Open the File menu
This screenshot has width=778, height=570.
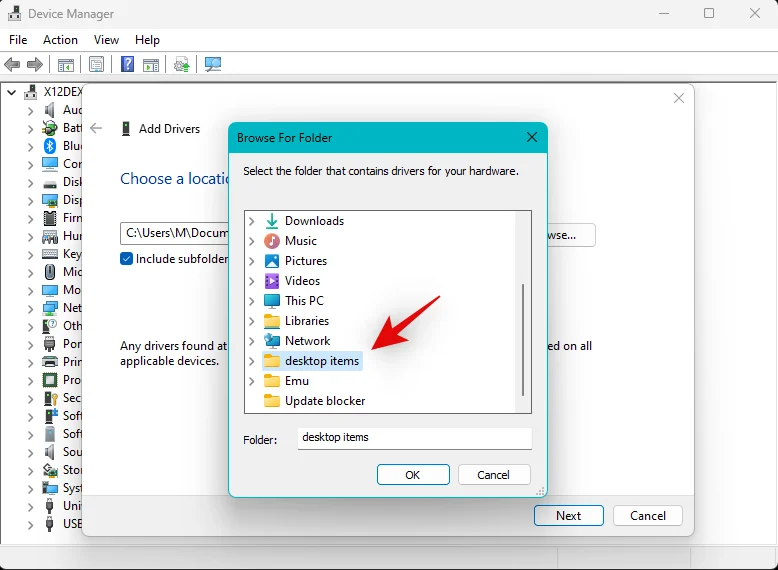tap(18, 40)
